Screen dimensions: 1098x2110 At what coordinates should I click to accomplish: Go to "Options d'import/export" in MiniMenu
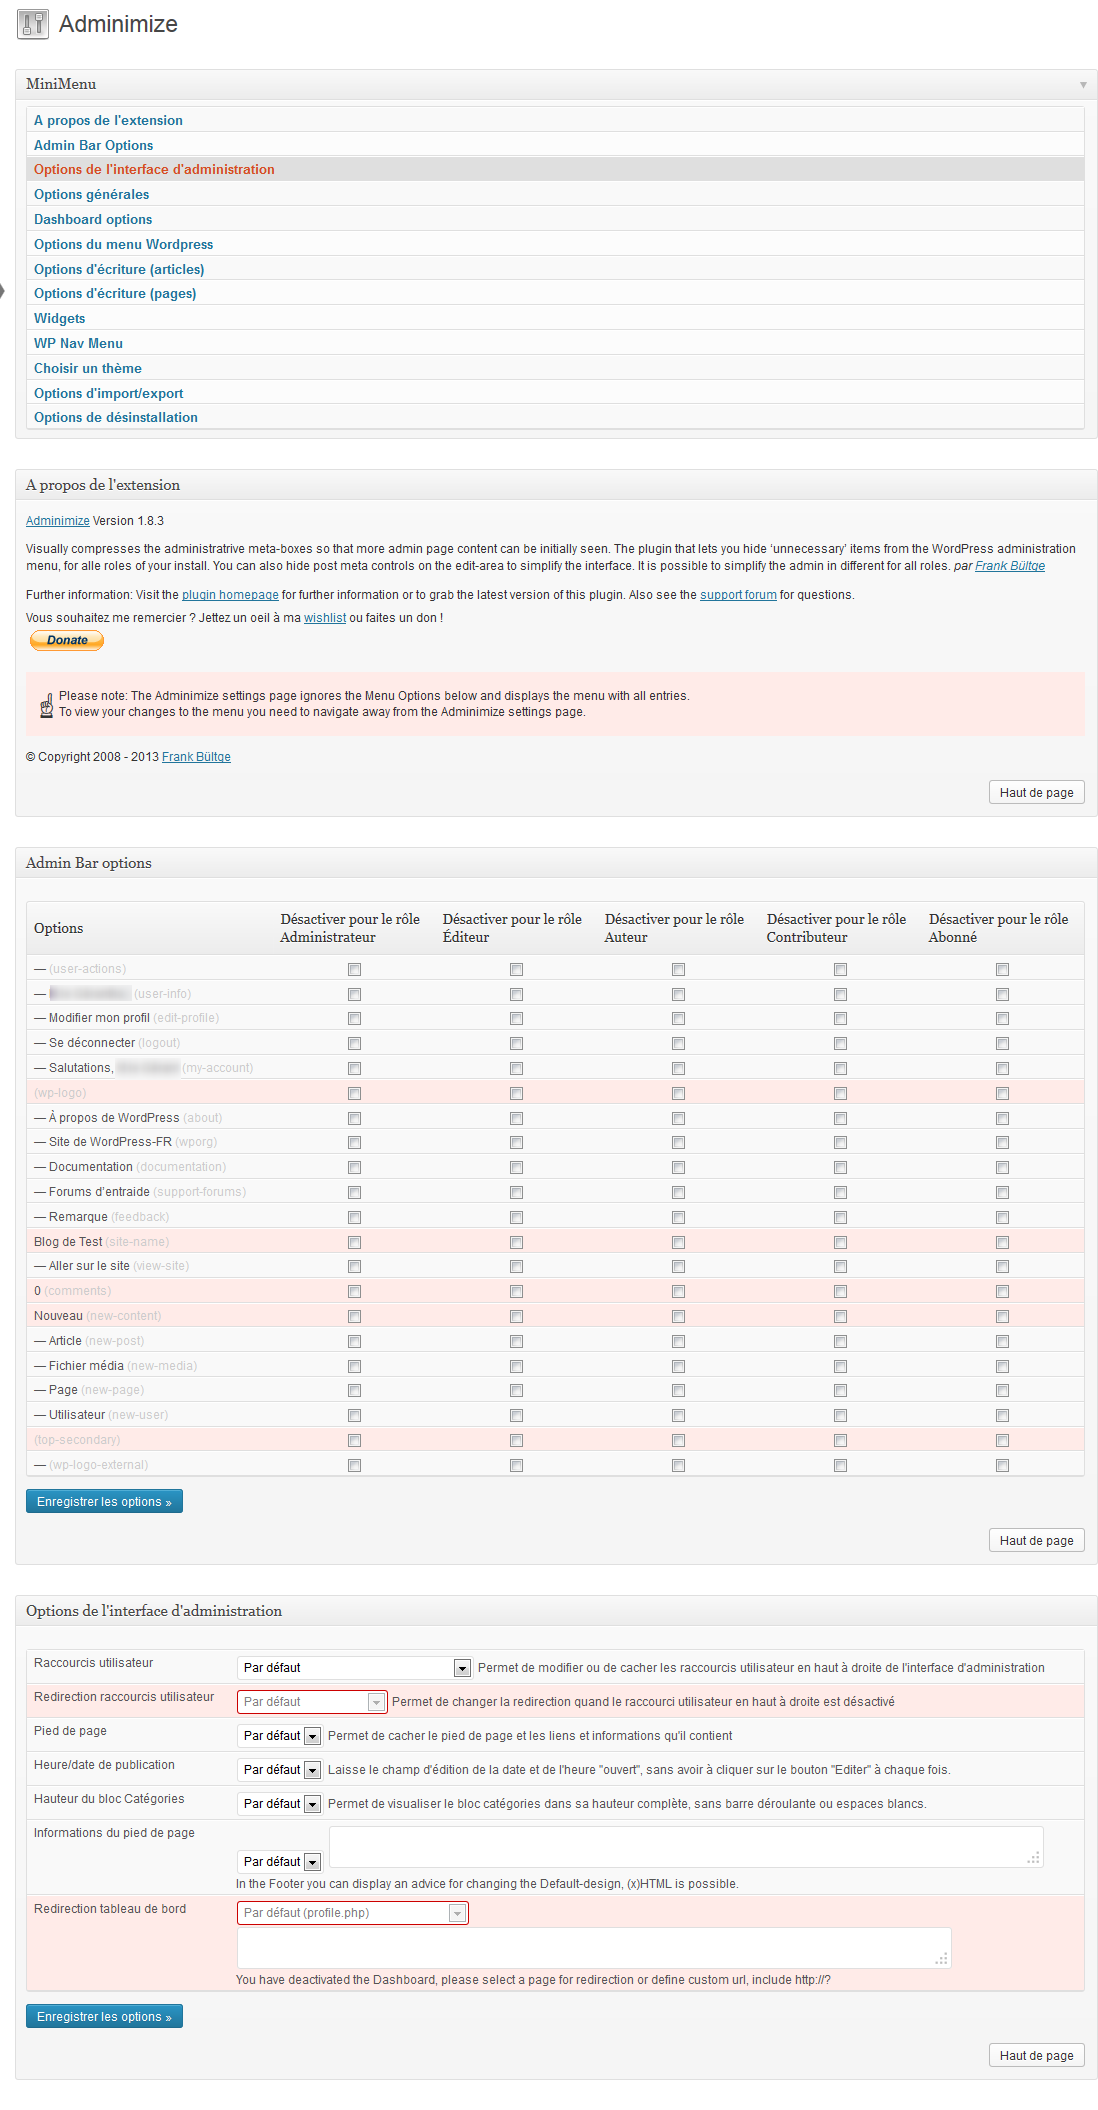[x=108, y=393]
